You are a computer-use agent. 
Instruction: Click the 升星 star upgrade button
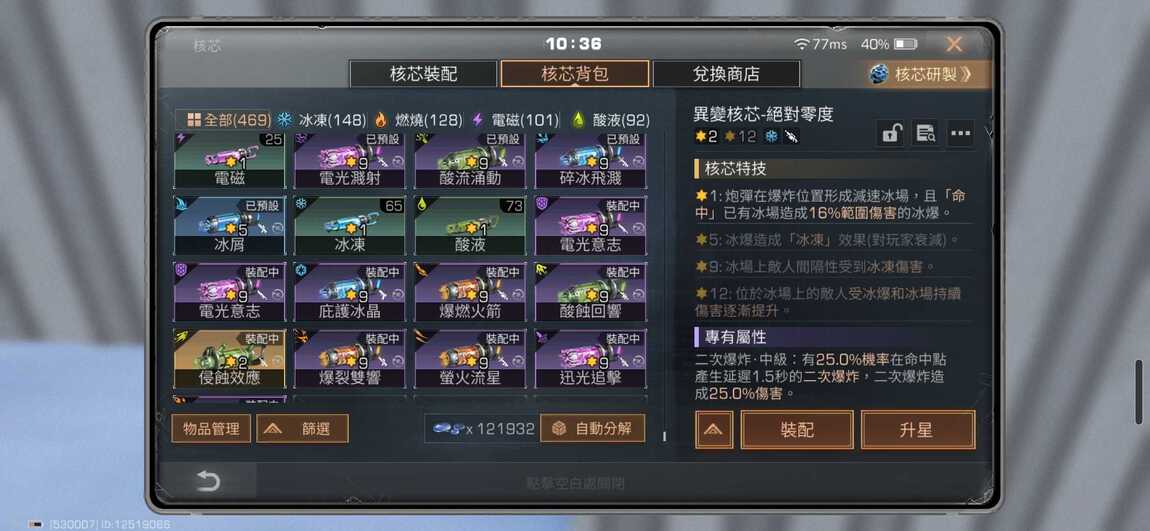[x=918, y=430]
